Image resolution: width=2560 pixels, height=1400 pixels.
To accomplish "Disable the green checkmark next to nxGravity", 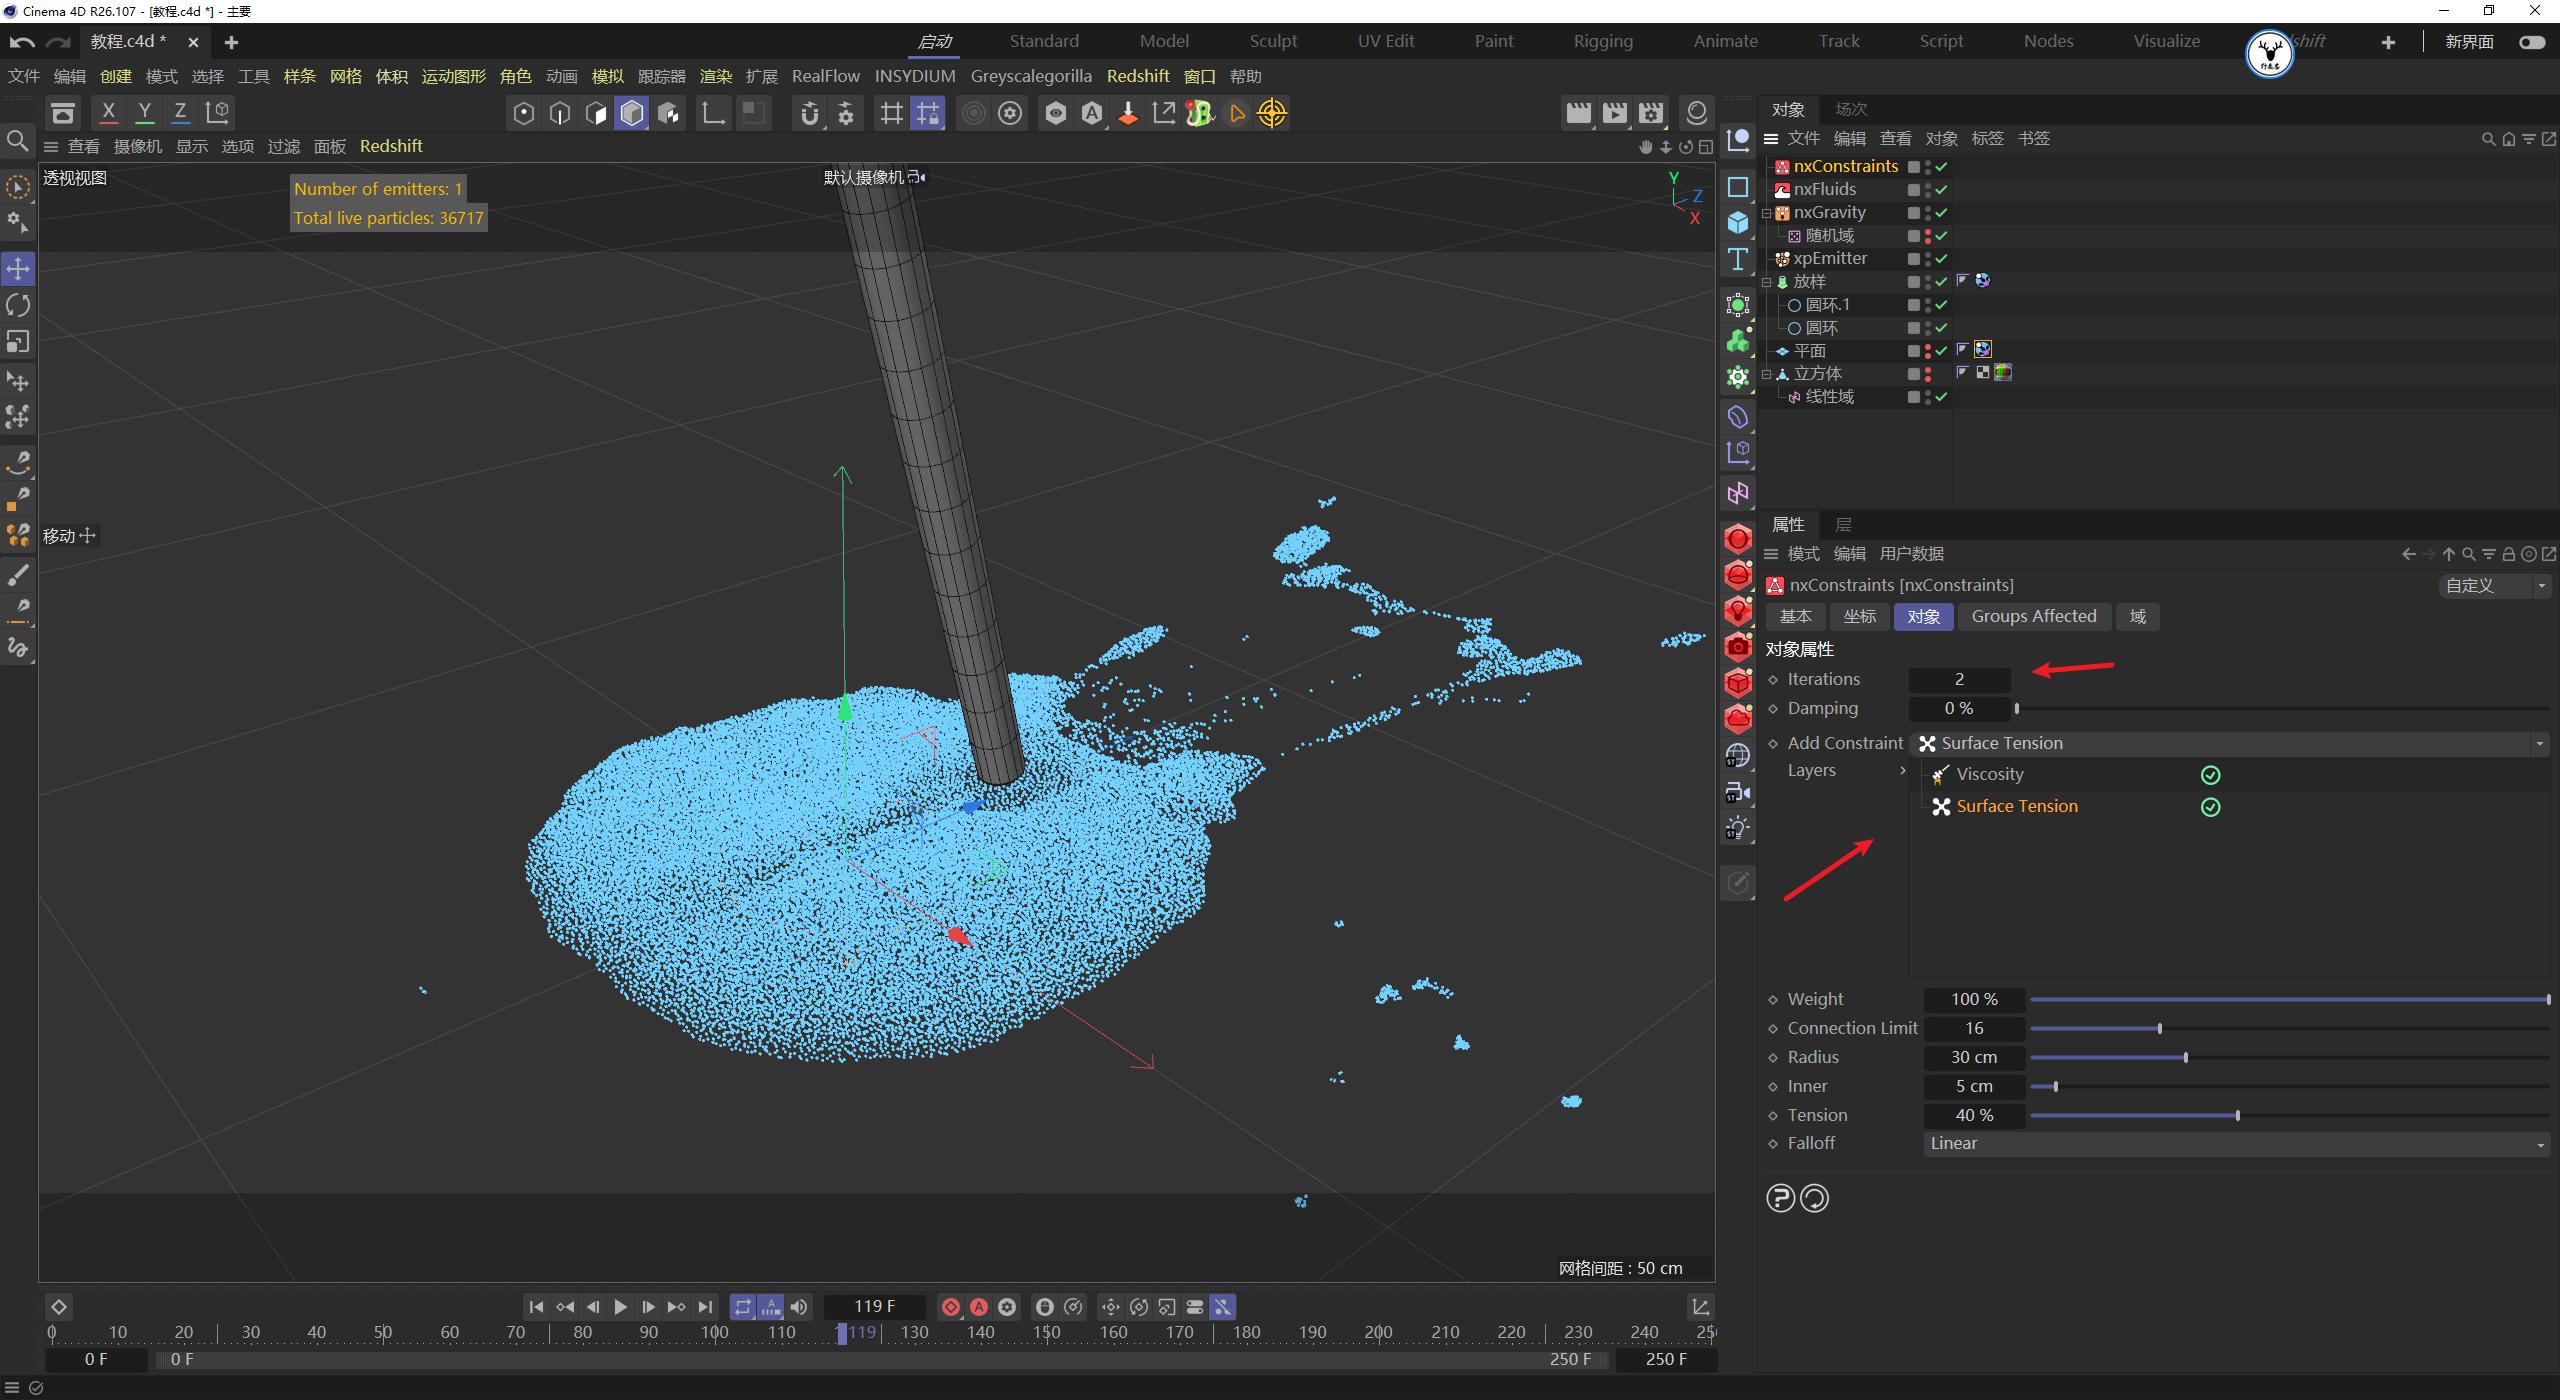I will [1940, 212].
